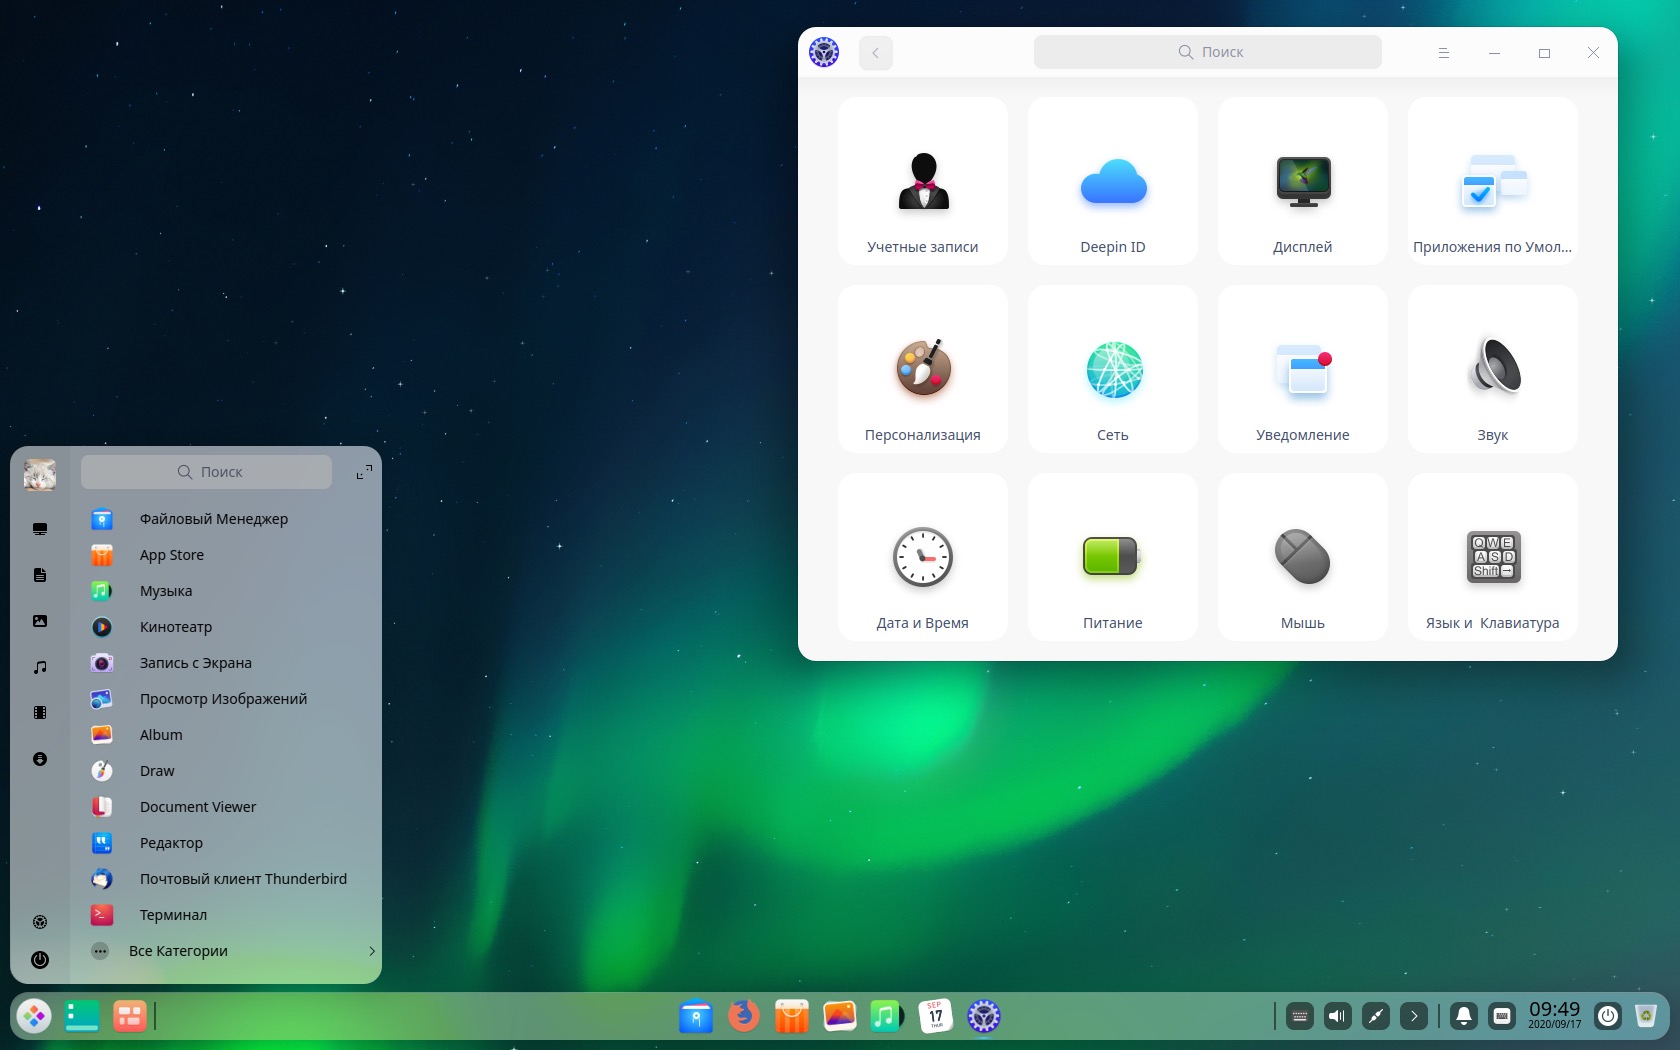The height and width of the screenshot is (1050, 1680).
Task: Click the pen tray icon
Action: pos(1376,1016)
